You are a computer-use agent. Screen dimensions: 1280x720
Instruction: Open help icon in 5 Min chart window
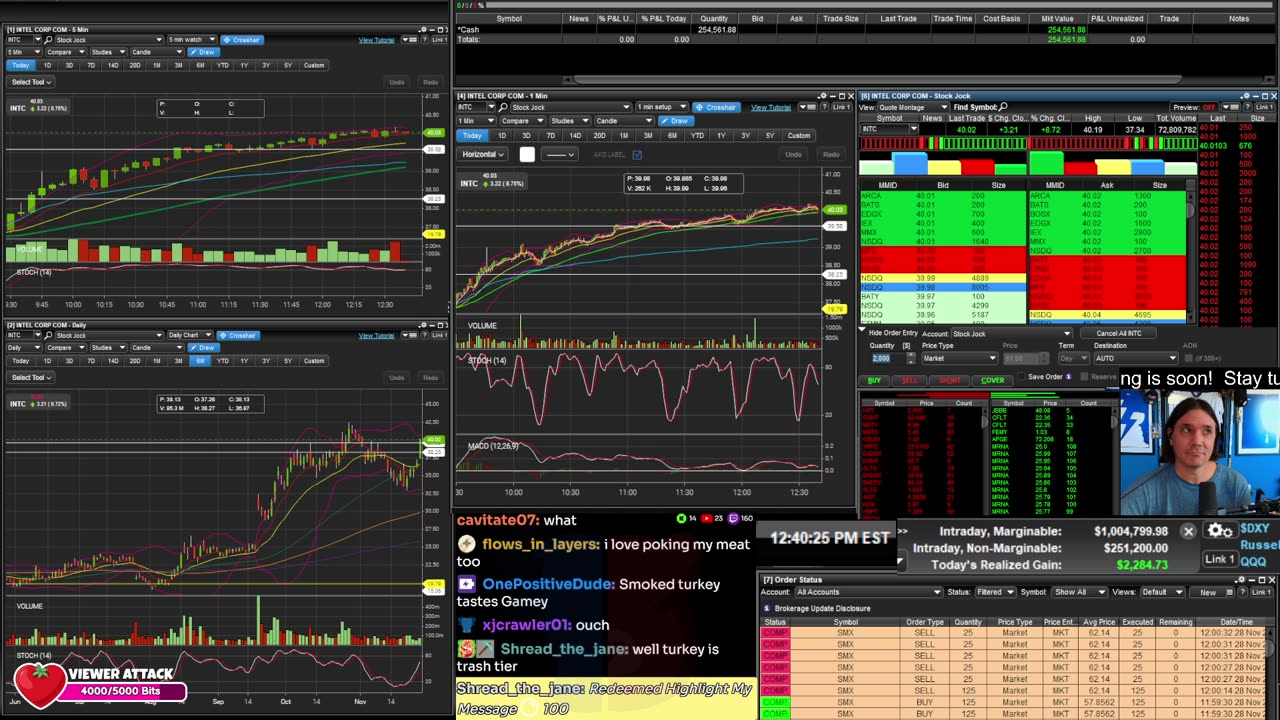pyautogui.click(x=424, y=40)
